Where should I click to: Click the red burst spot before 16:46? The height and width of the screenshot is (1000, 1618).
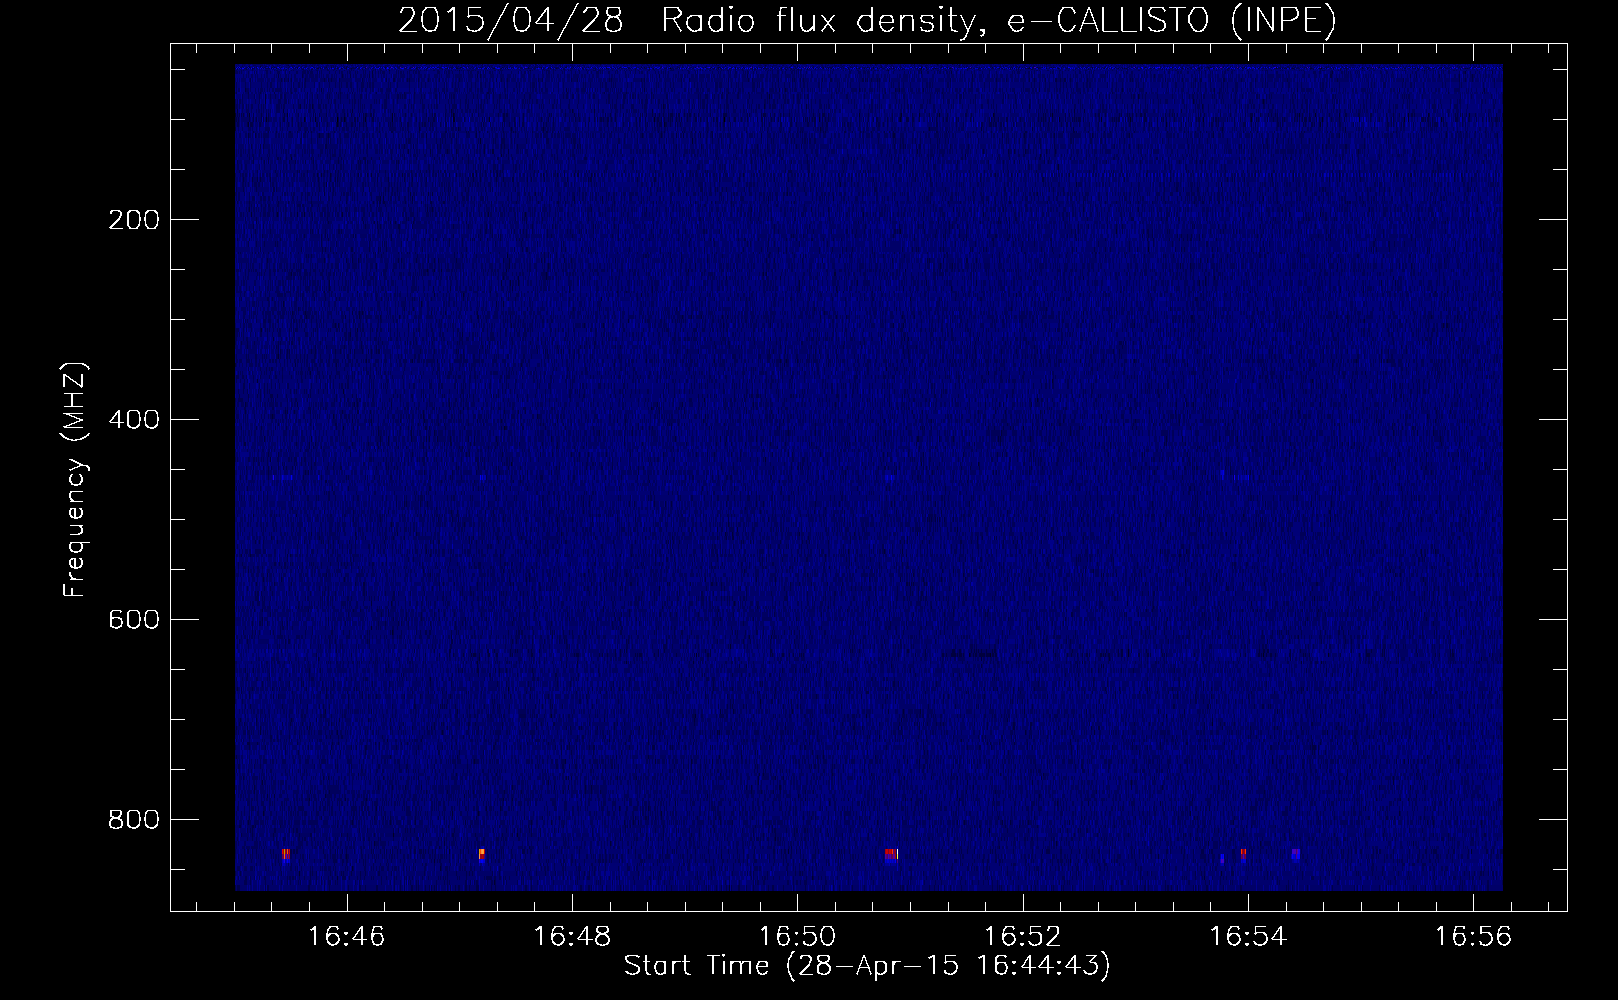click(285, 854)
